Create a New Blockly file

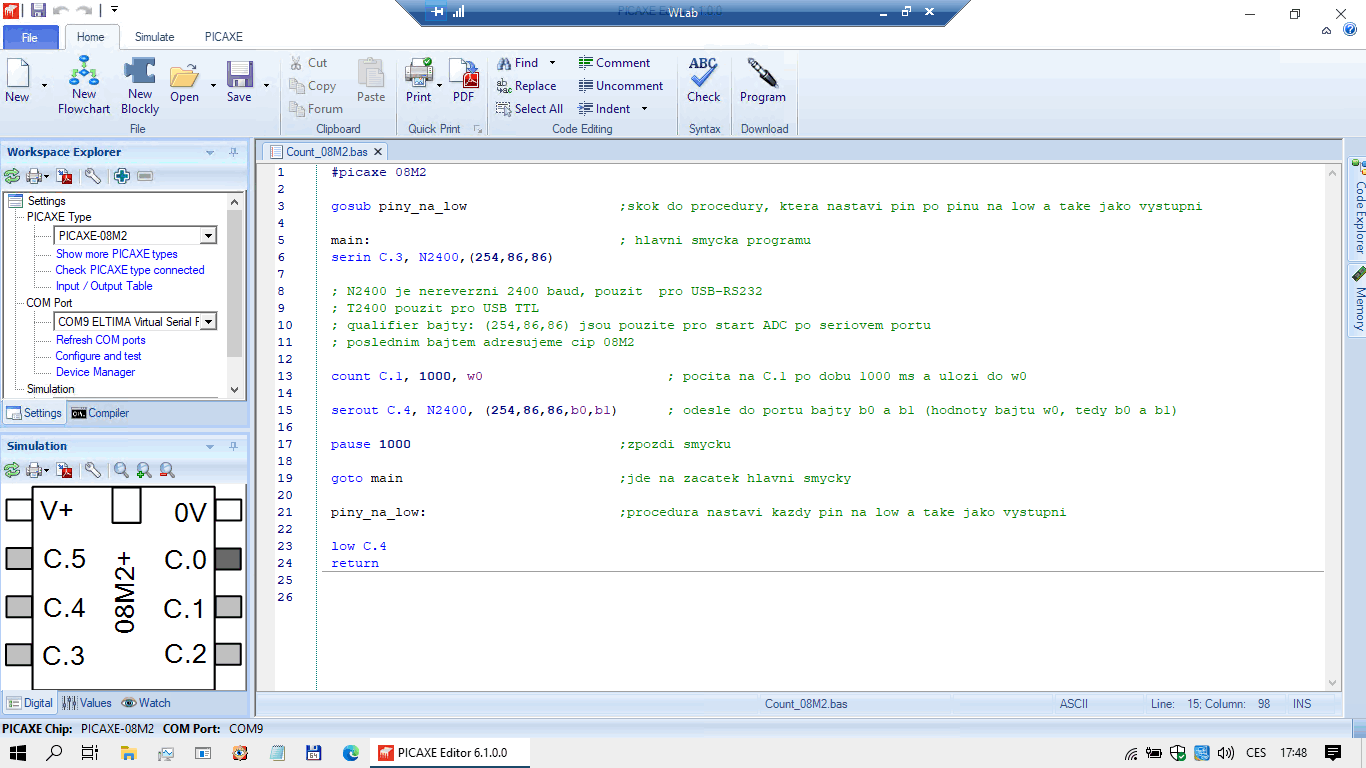[140, 84]
